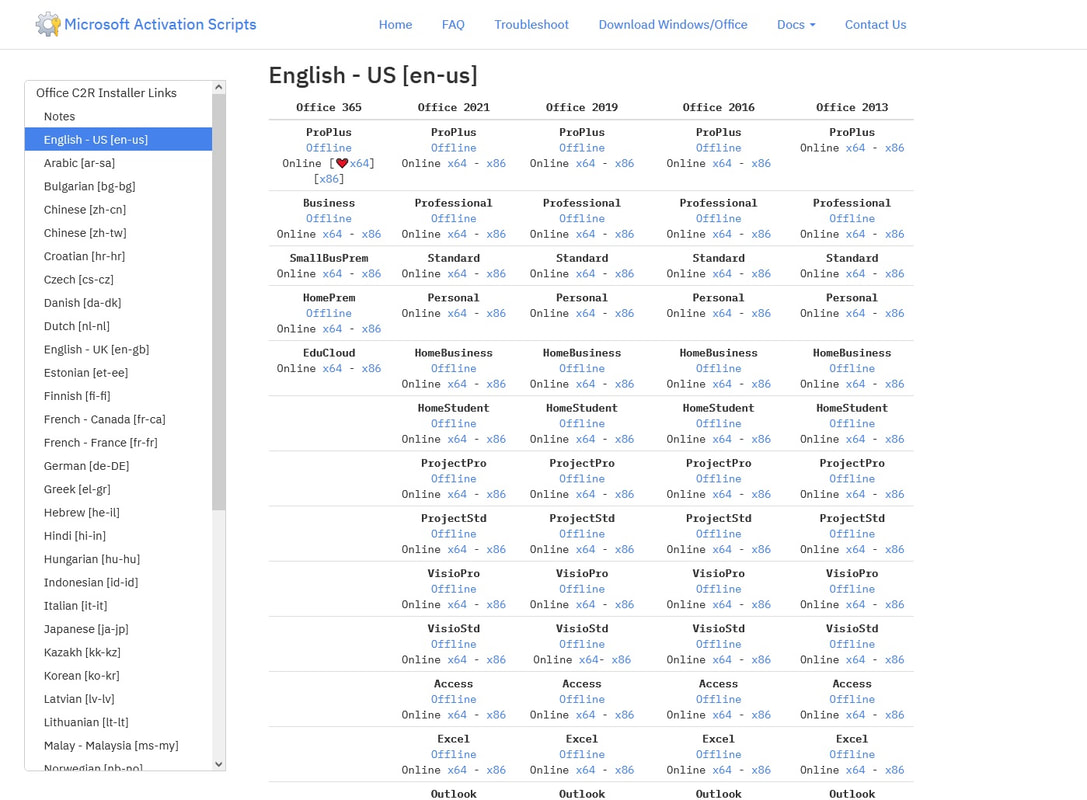Viewport: 1087px width, 800px height.
Task: Select Arabic [ar-sa] language in sidebar
Action: (79, 163)
